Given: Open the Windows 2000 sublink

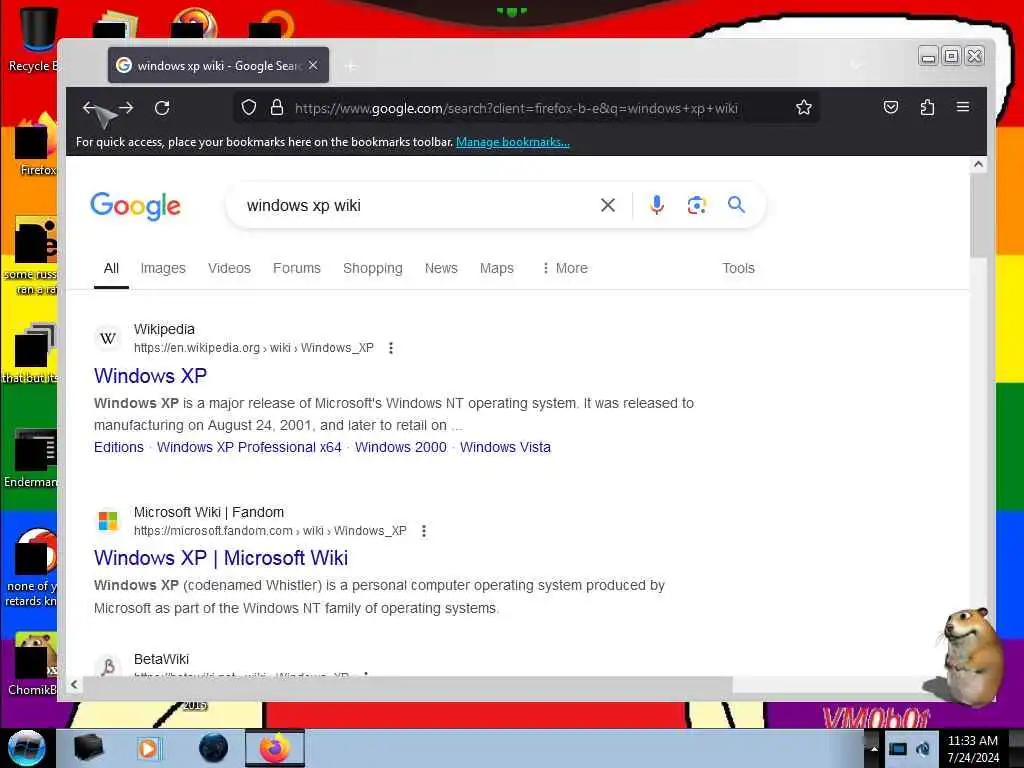Looking at the screenshot, I should (x=400, y=447).
